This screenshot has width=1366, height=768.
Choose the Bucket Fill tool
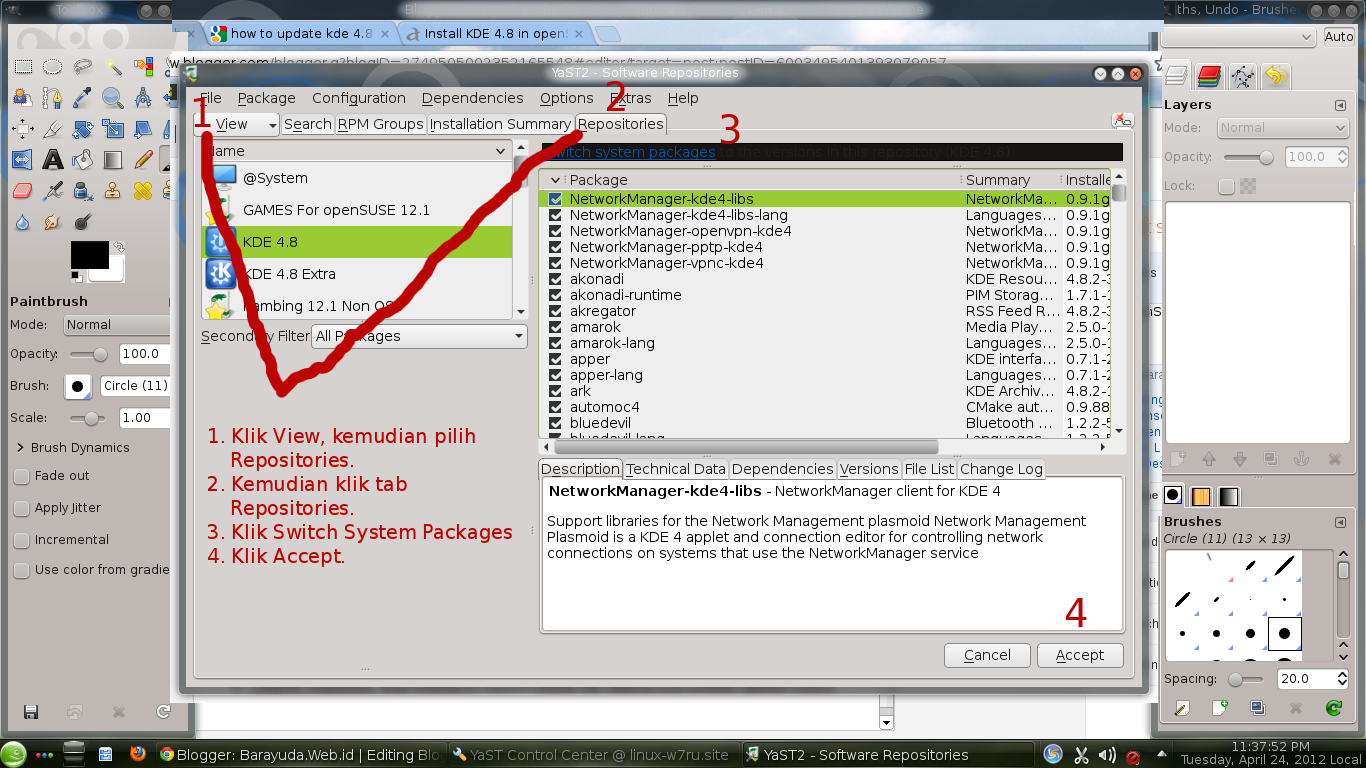[x=83, y=160]
